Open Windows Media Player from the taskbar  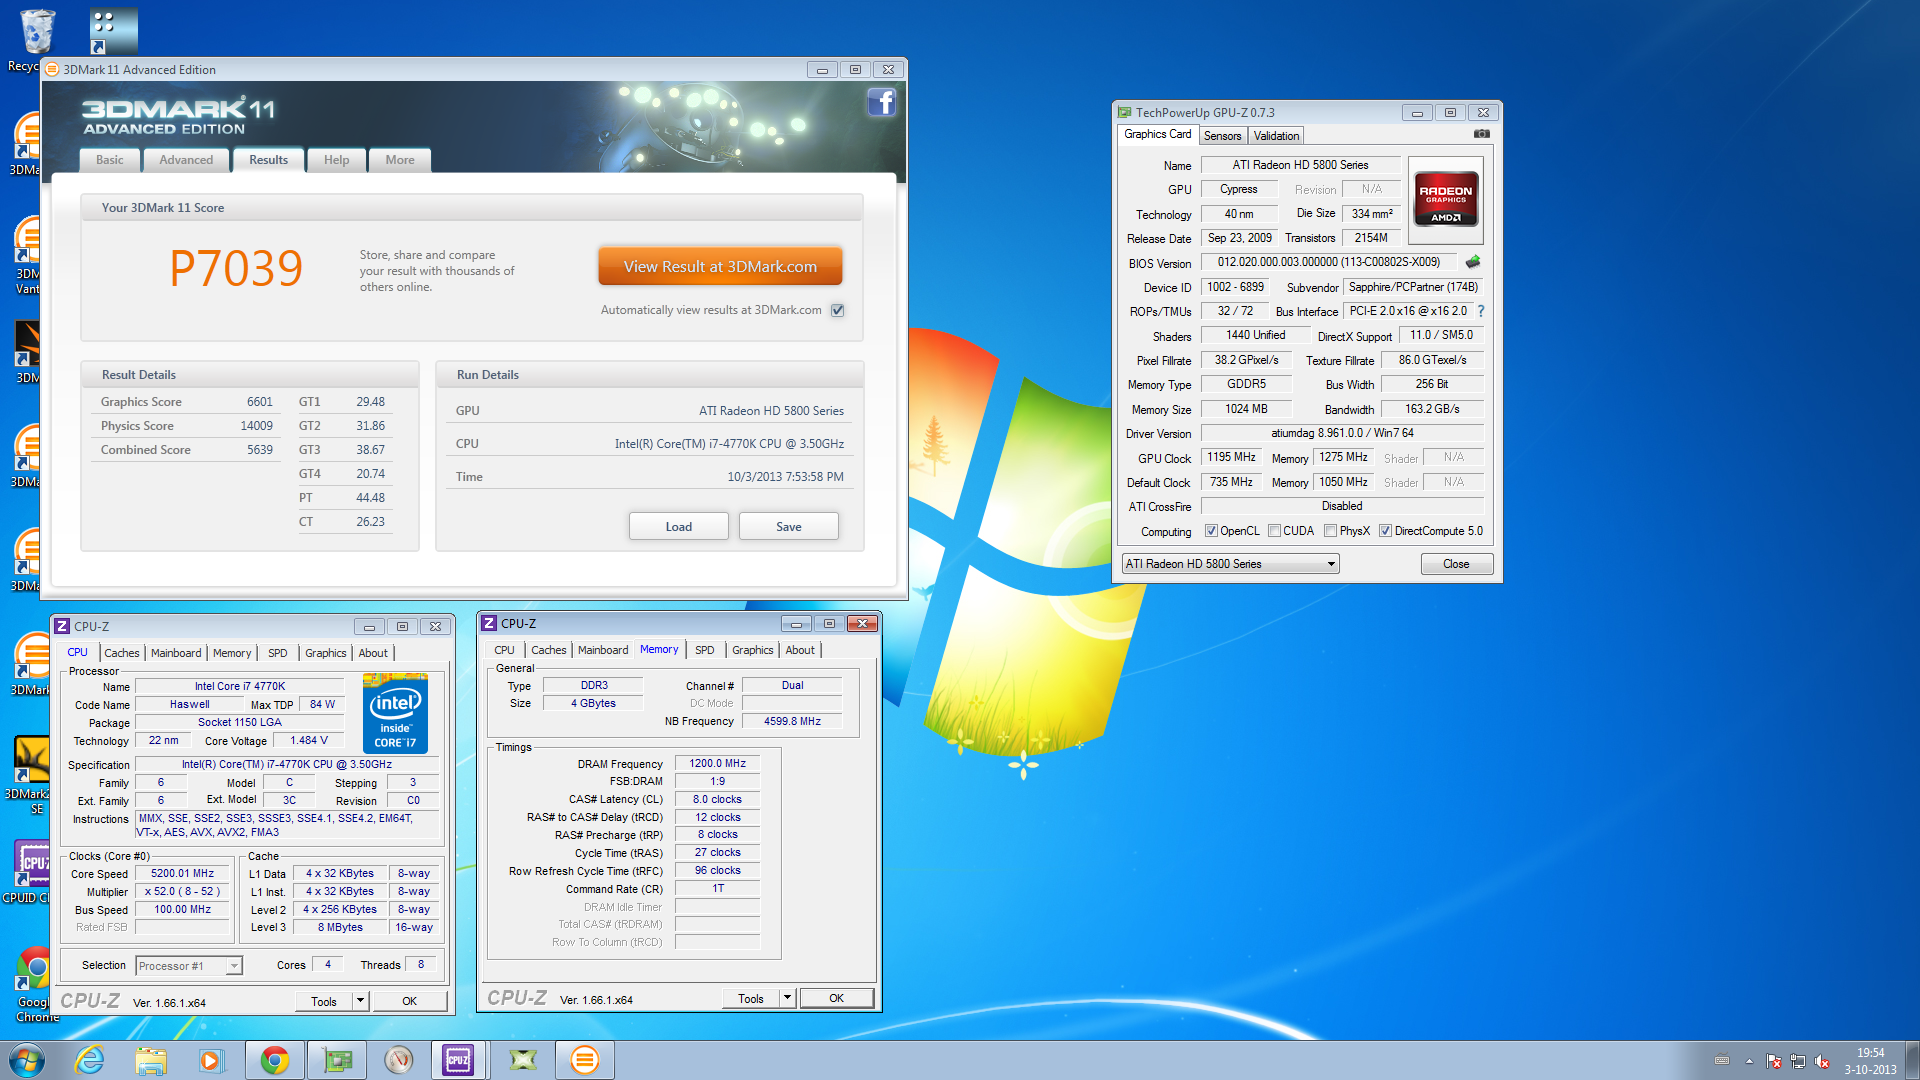(x=211, y=1060)
